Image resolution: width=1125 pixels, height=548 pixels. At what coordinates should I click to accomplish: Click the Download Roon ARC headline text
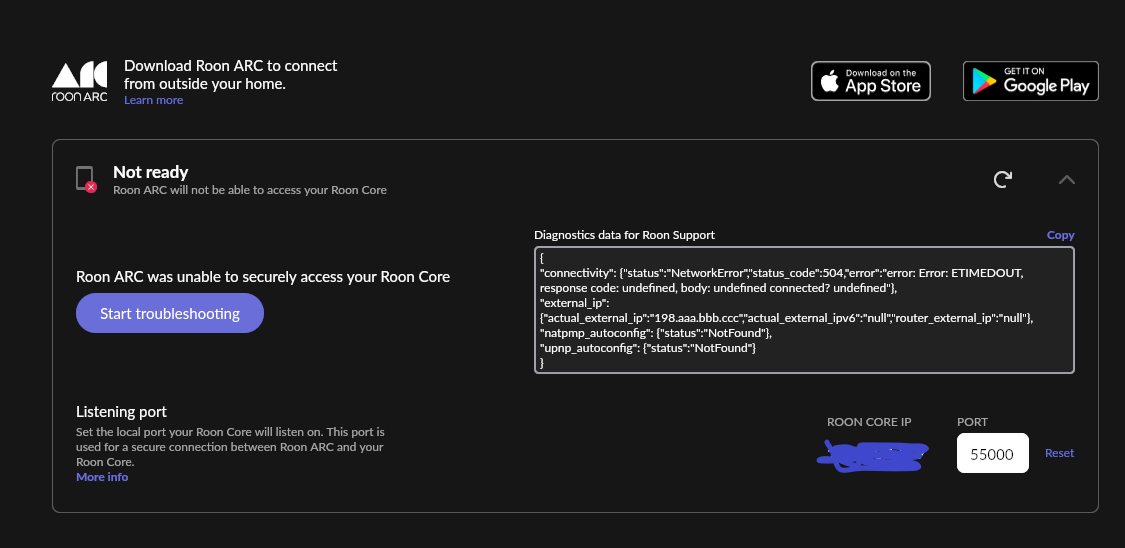click(x=230, y=75)
